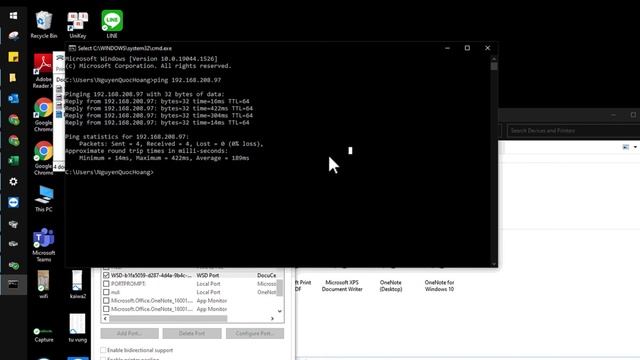Click the cmd prompt line after ping results
Image resolution: width=640 pixels, height=360 pixels.
tap(109, 172)
